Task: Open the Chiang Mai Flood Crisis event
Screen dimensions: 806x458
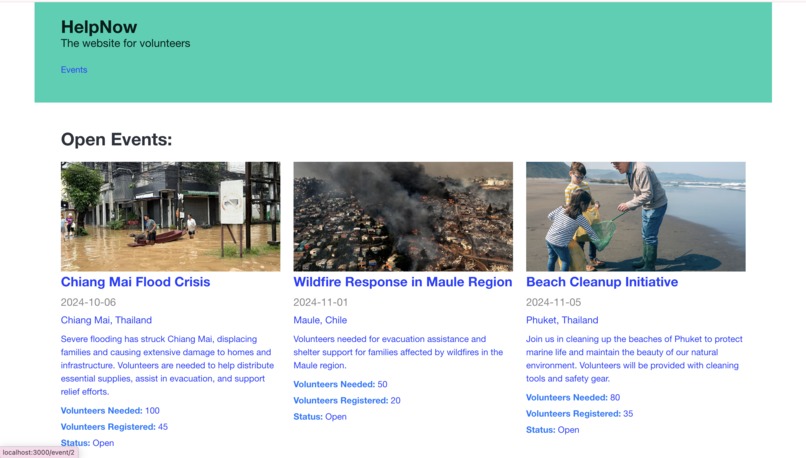Action: [x=135, y=282]
